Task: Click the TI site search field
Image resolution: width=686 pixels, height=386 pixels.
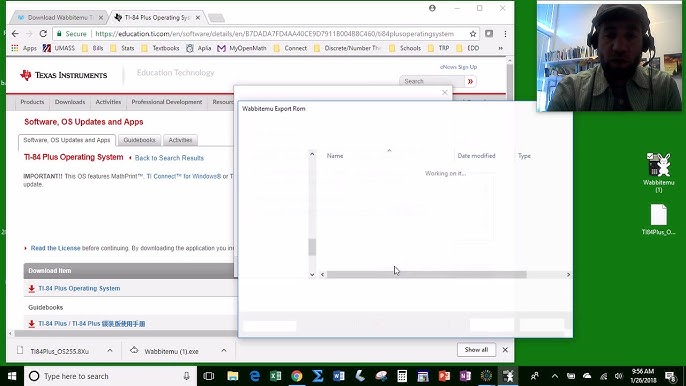Action: [431, 81]
